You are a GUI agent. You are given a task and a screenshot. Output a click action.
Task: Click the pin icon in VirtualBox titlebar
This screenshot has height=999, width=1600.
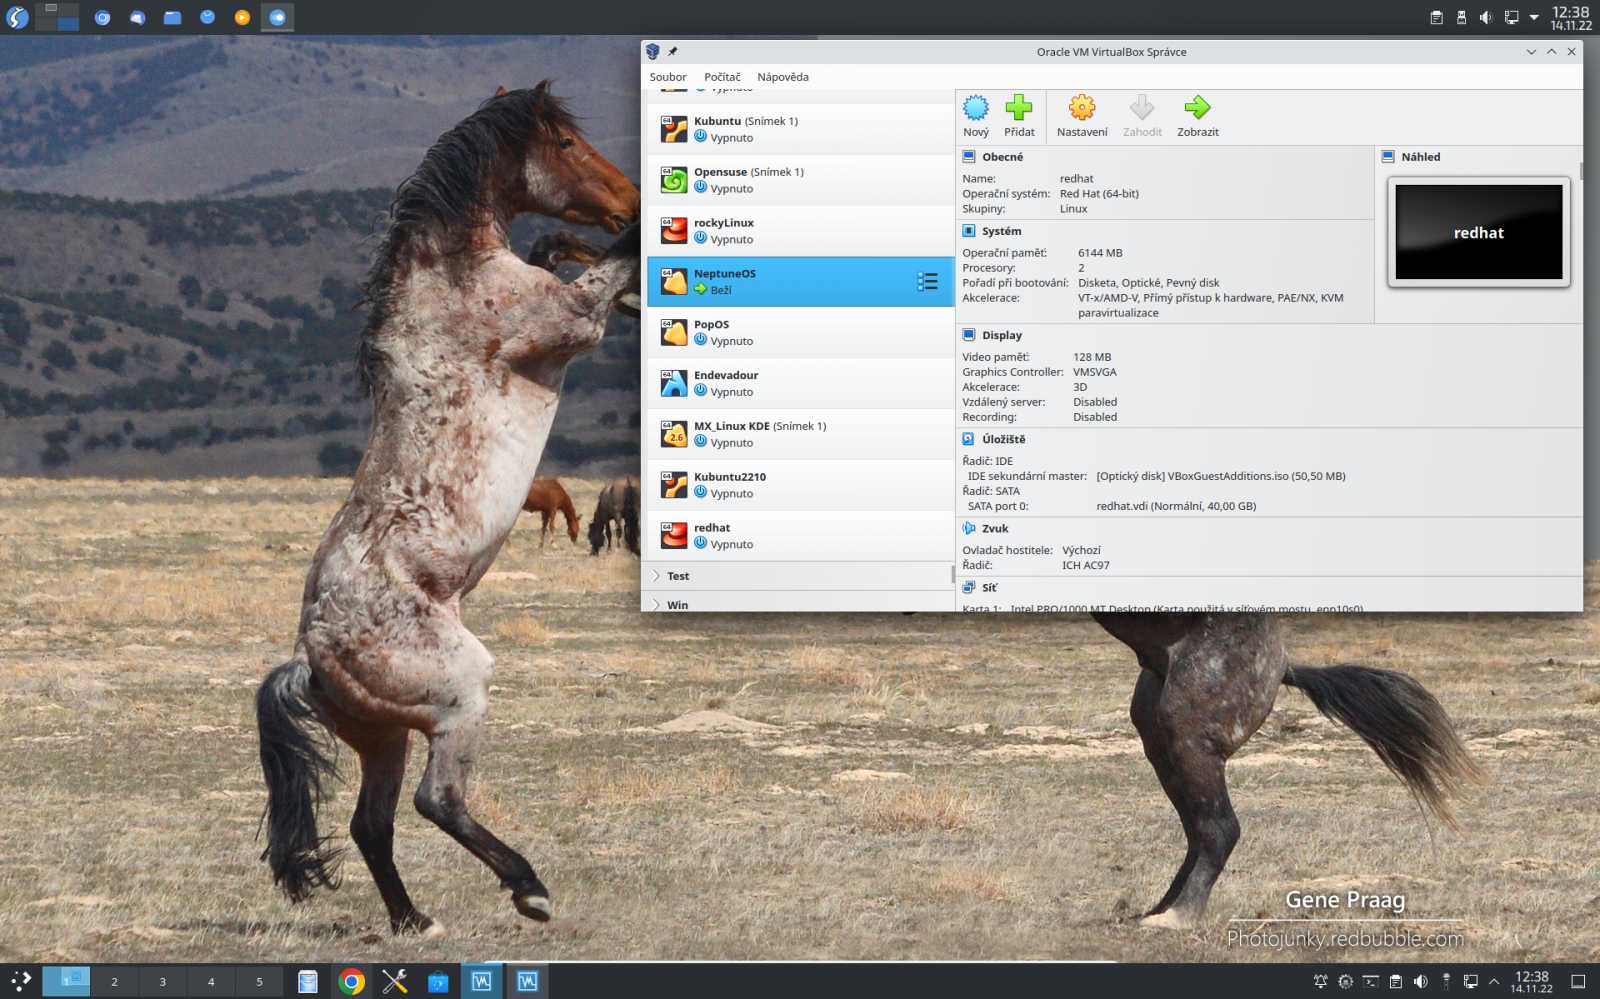click(x=673, y=52)
